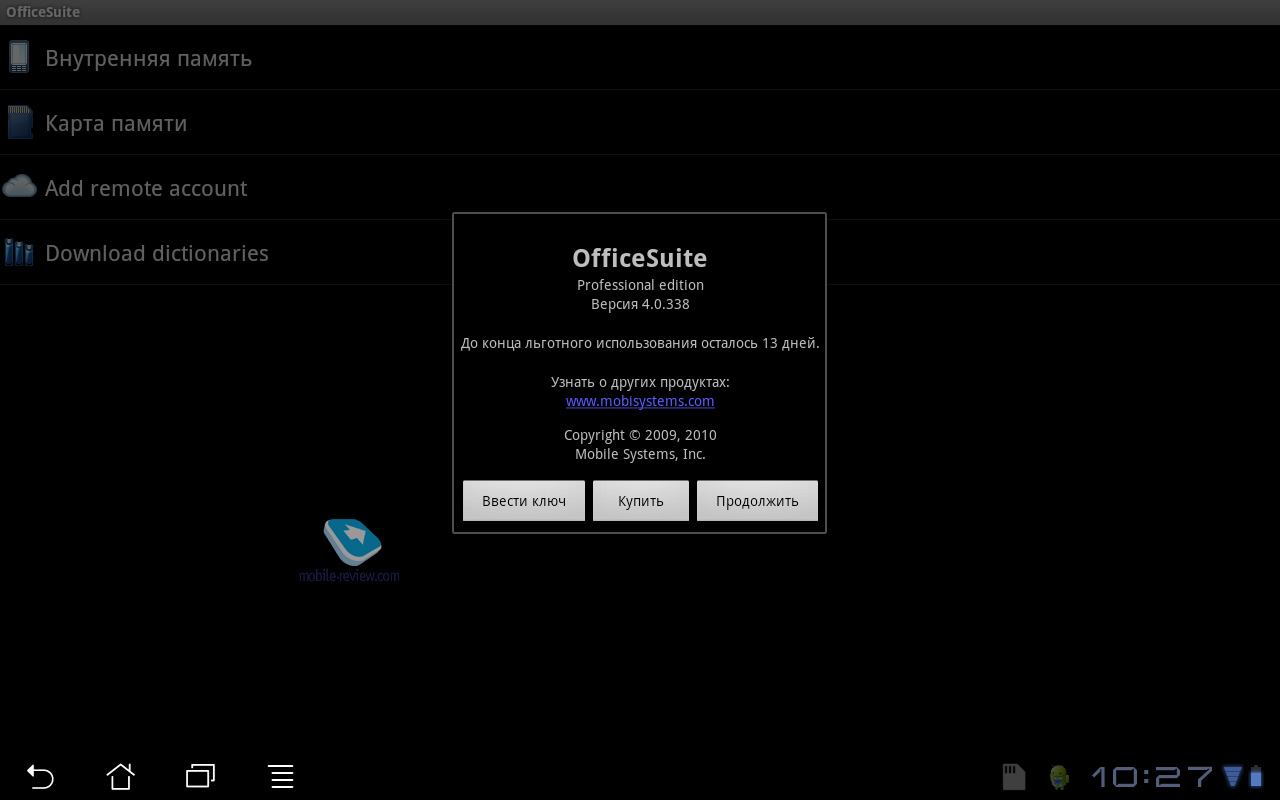This screenshot has height=800, width=1280.
Task: Open the Recent apps icon
Action: [x=201, y=776]
